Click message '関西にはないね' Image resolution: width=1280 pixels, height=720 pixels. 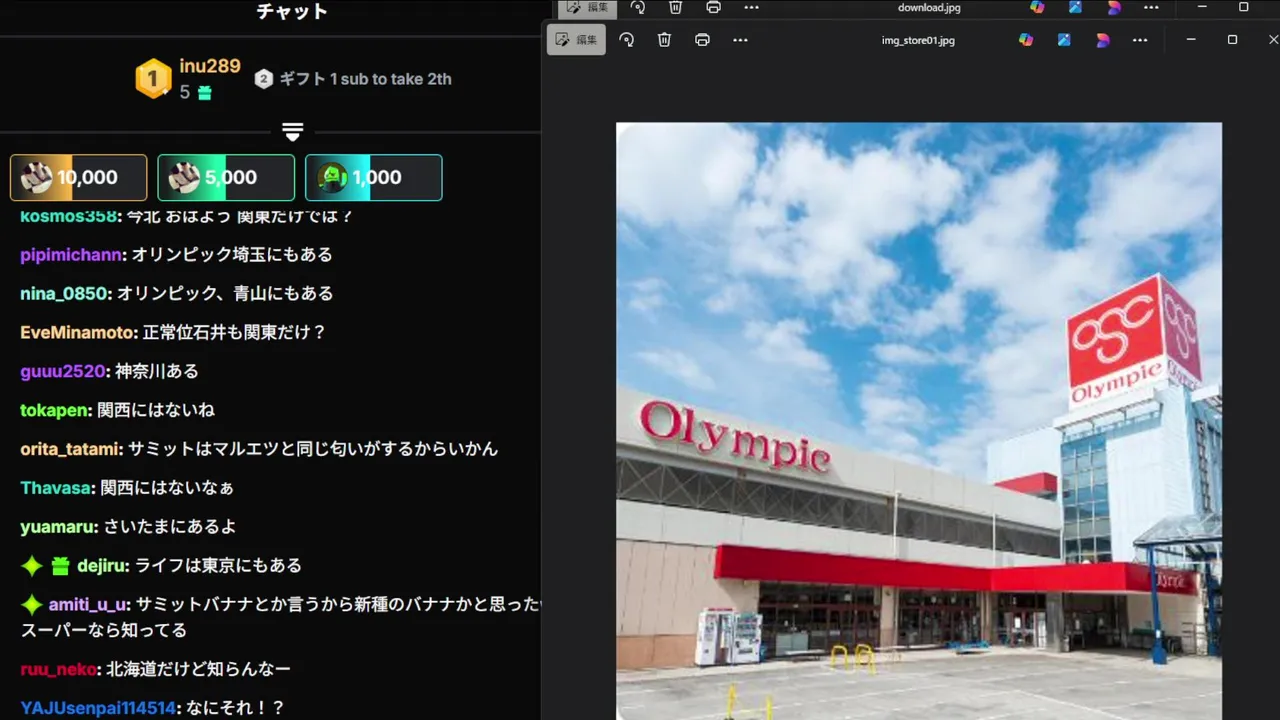[x=156, y=410]
